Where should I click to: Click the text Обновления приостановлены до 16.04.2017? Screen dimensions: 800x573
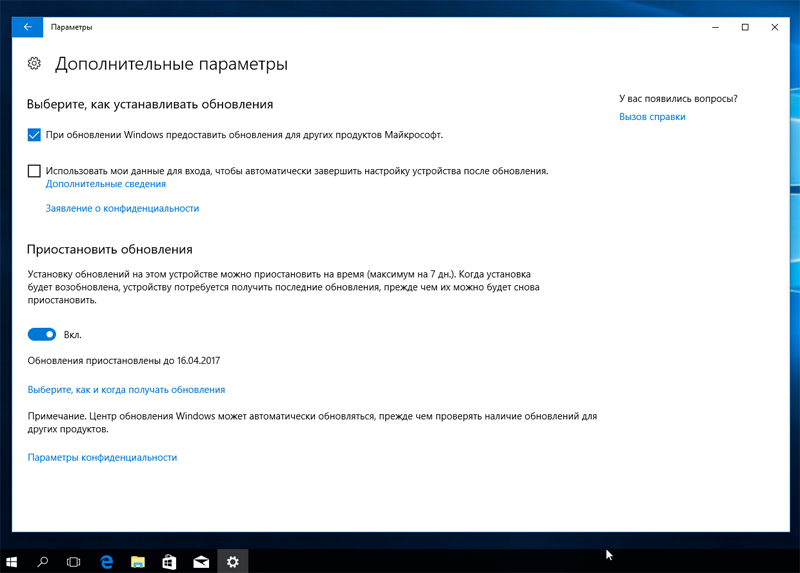point(124,360)
